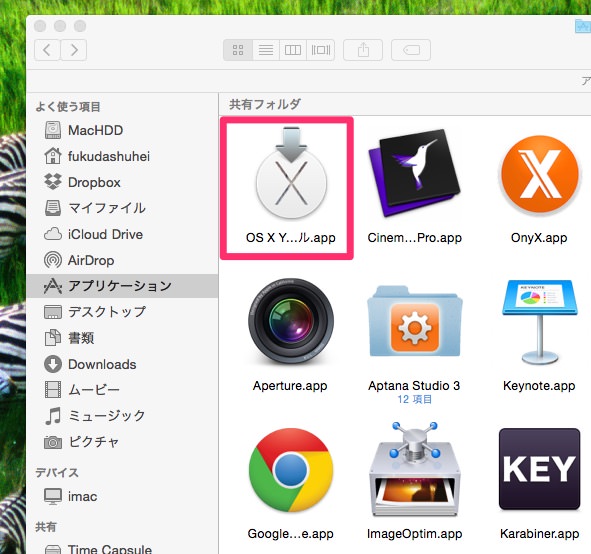Image resolution: width=591 pixels, height=554 pixels.
Task: Open Aperture.app
Action: (x=291, y=321)
